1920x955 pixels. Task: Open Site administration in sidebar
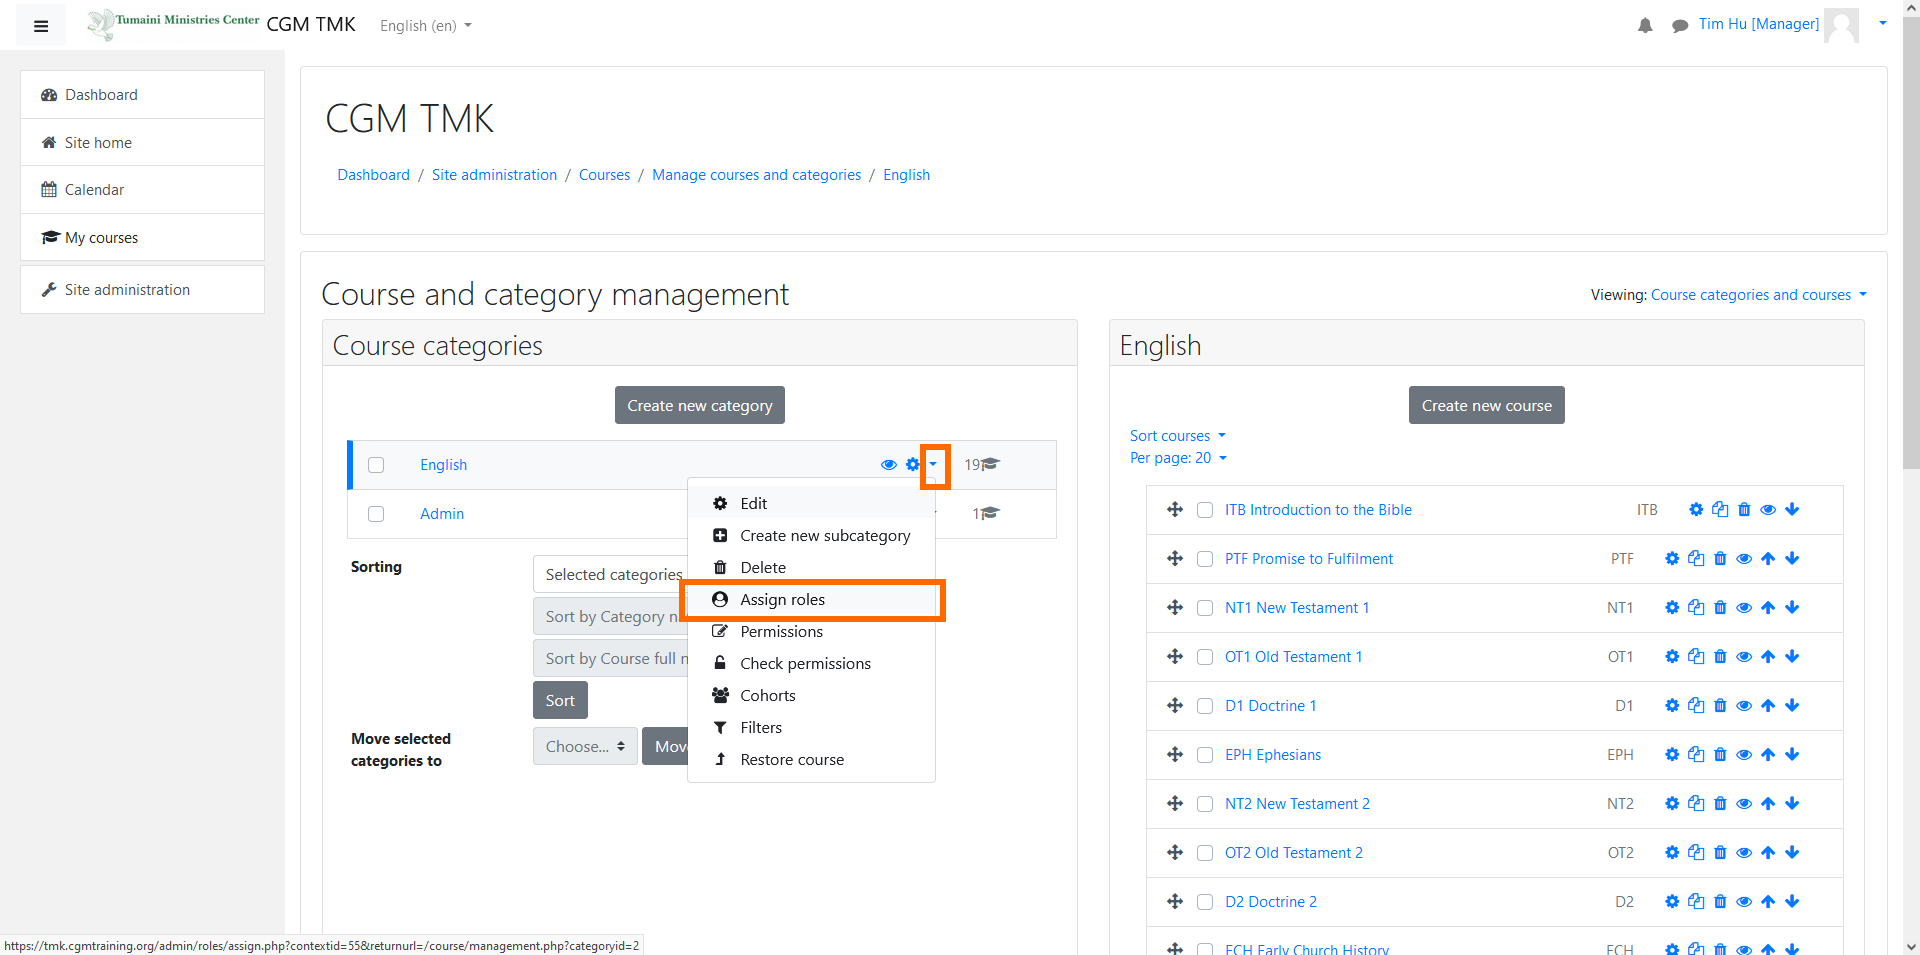click(142, 290)
